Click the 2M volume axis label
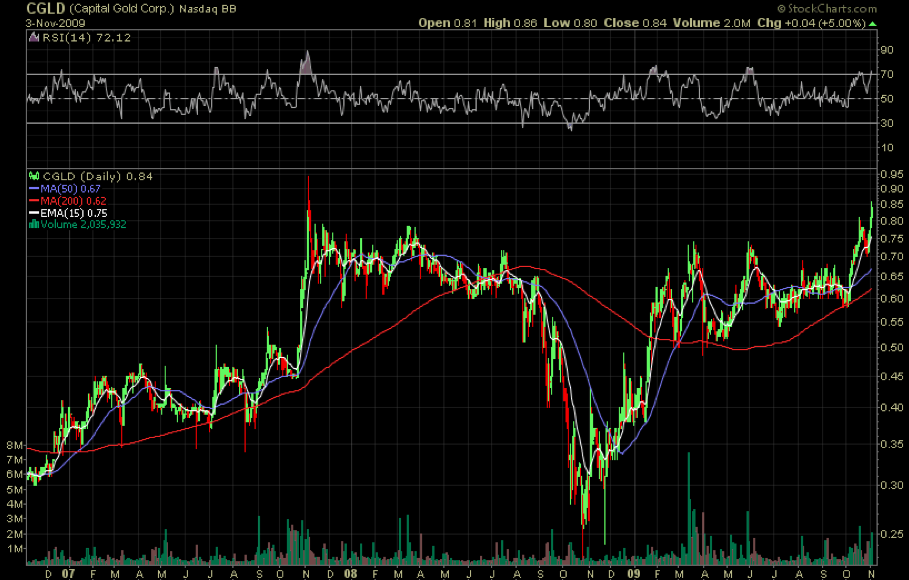 point(14,534)
